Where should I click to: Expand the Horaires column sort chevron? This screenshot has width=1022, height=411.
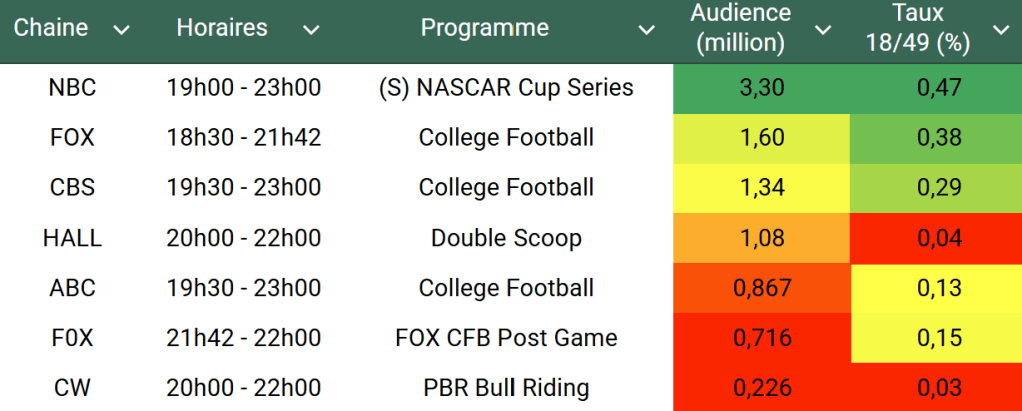pyautogui.click(x=311, y=31)
